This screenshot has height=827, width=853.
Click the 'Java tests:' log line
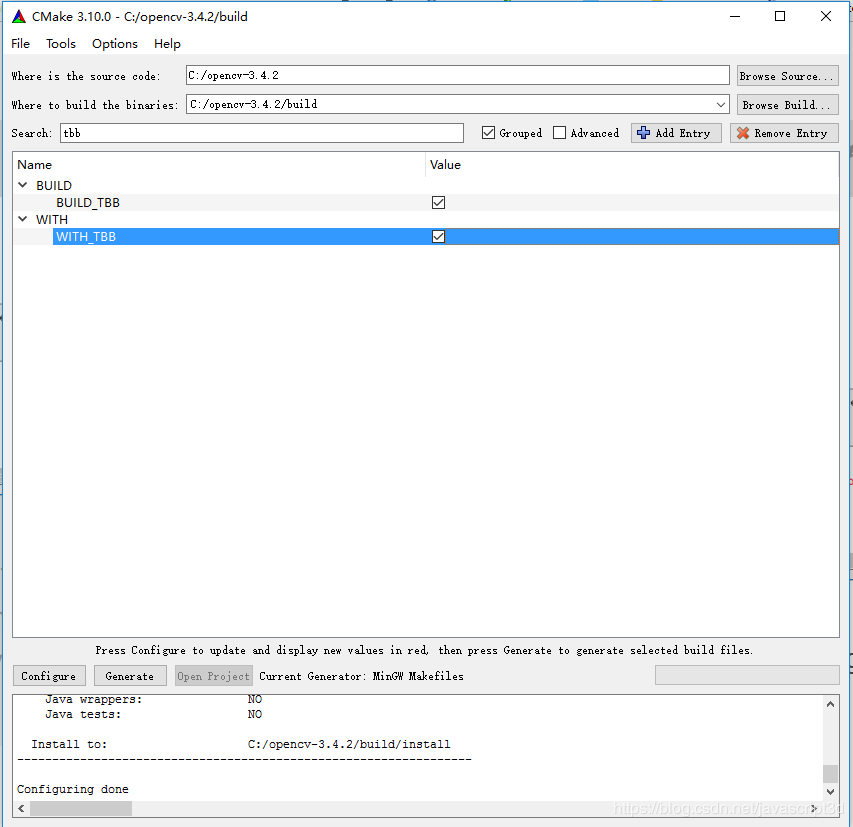(153, 714)
